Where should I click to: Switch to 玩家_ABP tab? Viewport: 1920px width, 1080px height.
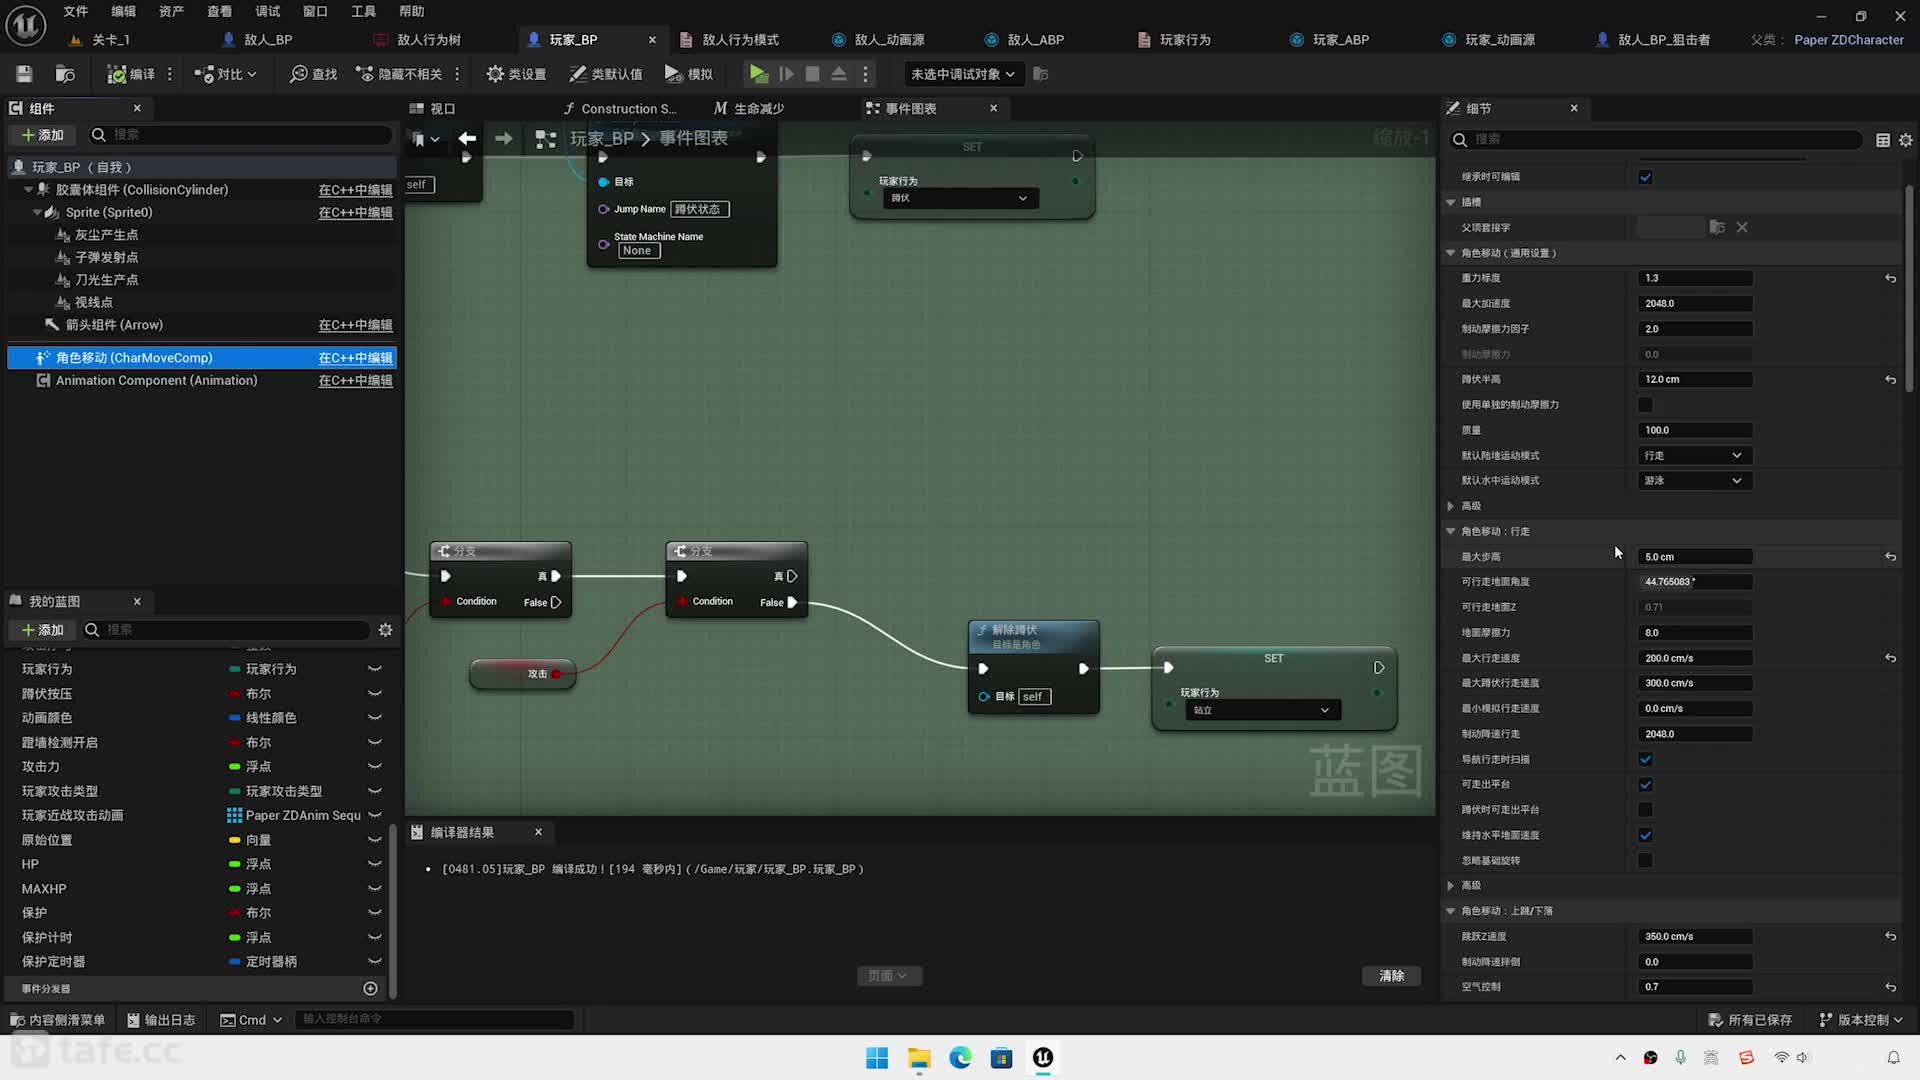[x=1340, y=40]
